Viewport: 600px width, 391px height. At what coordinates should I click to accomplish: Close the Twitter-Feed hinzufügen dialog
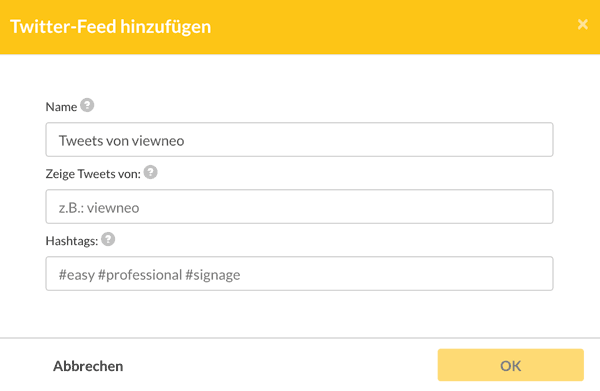(582, 24)
